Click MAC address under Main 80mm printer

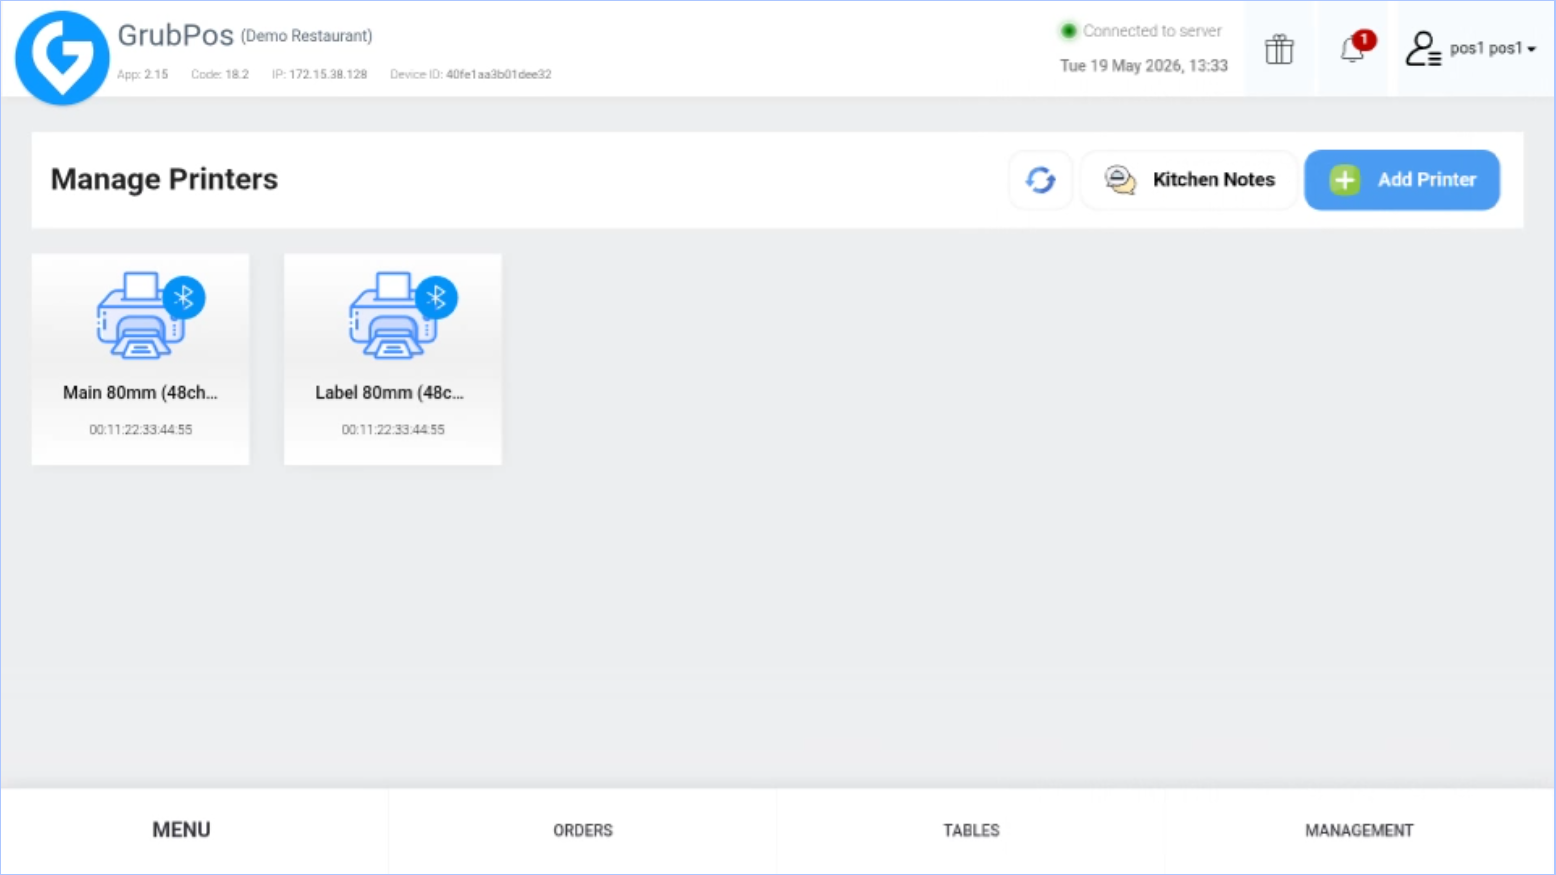click(x=141, y=430)
